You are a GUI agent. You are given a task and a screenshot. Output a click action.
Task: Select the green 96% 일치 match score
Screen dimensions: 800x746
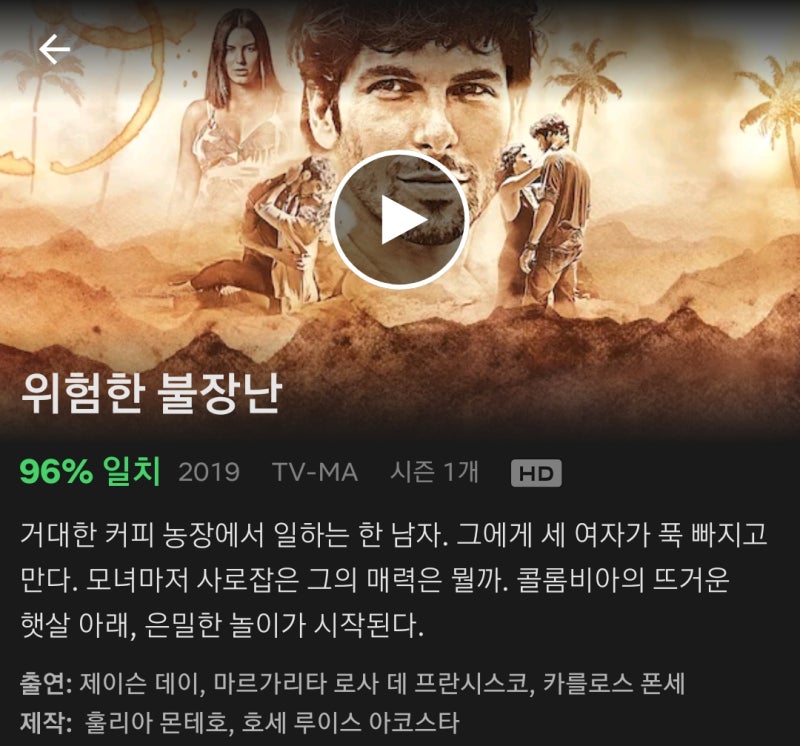pos(90,471)
